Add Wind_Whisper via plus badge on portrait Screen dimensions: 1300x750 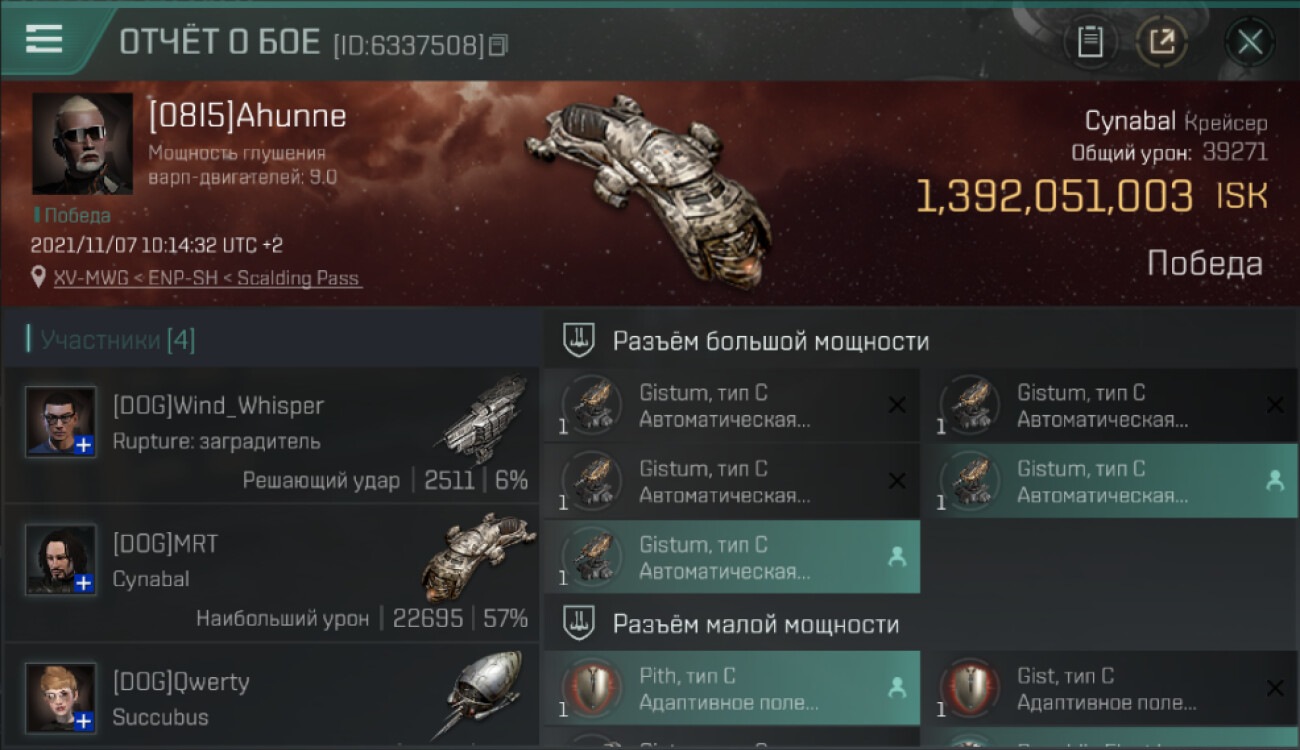tap(84, 445)
